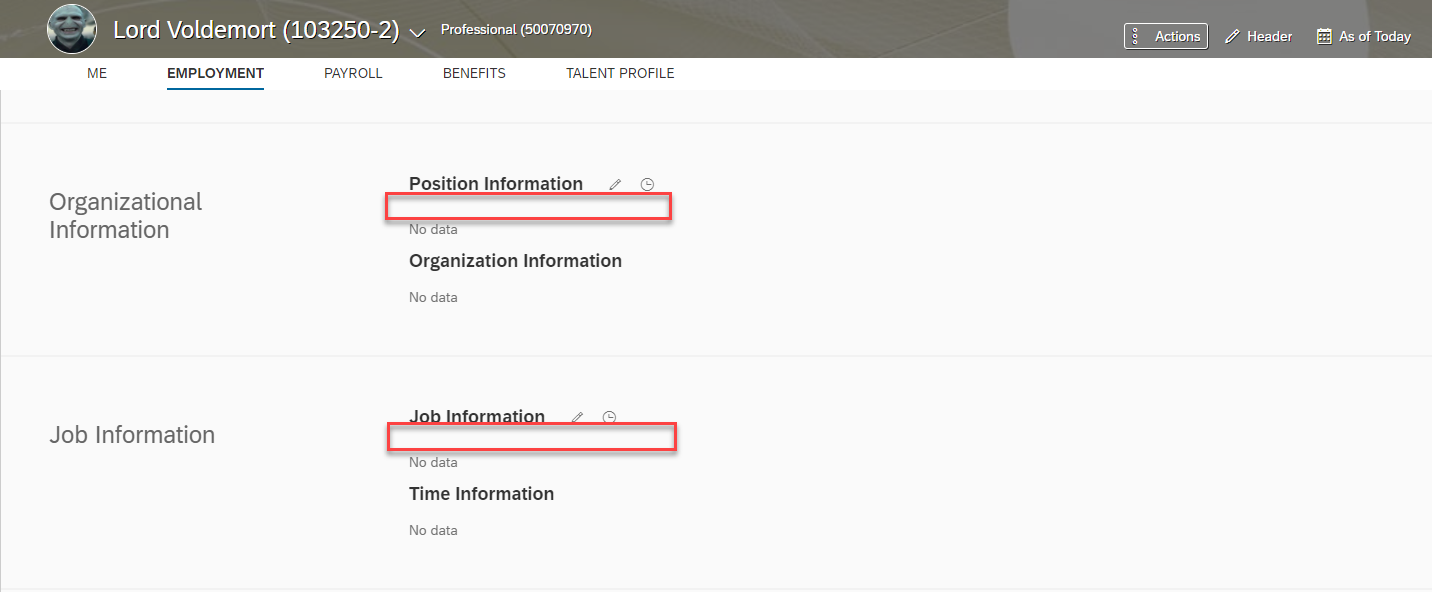Image resolution: width=1432 pixels, height=592 pixels.
Task: Click the Professional (50070970) label
Action: [x=516, y=30]
